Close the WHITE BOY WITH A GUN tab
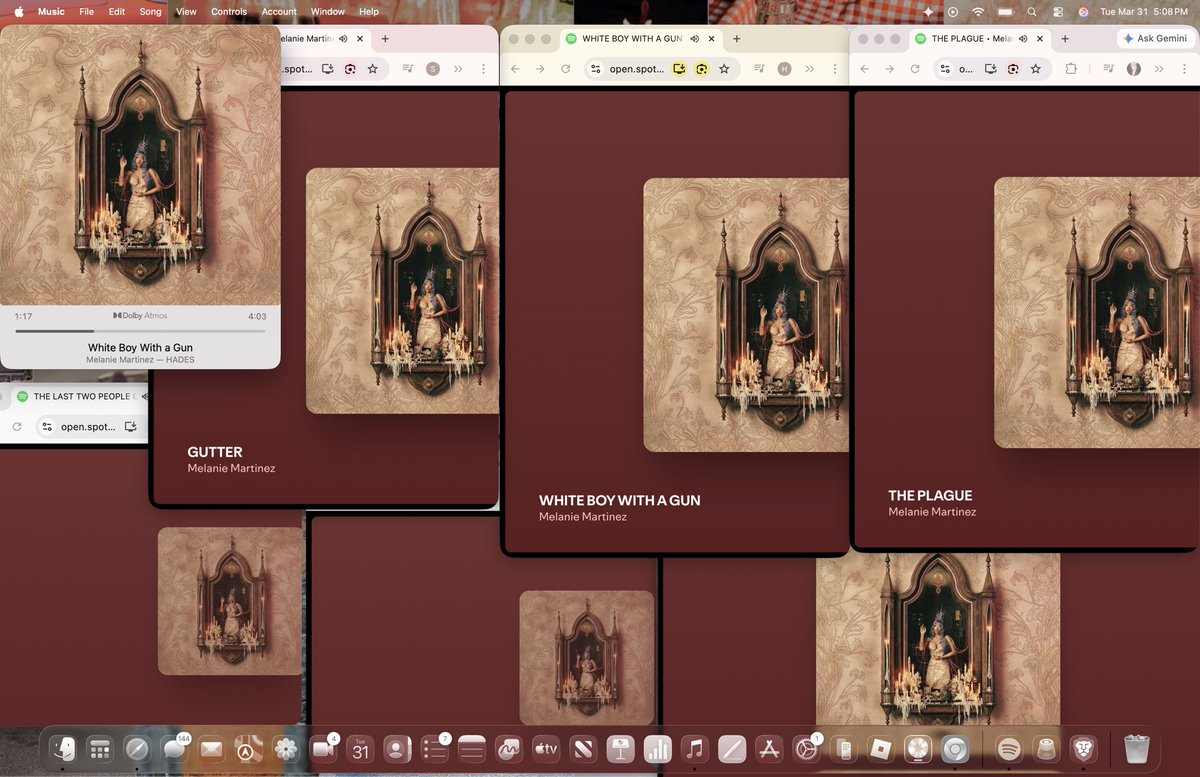The image size is (1200, 777). (x=711, y=39)
